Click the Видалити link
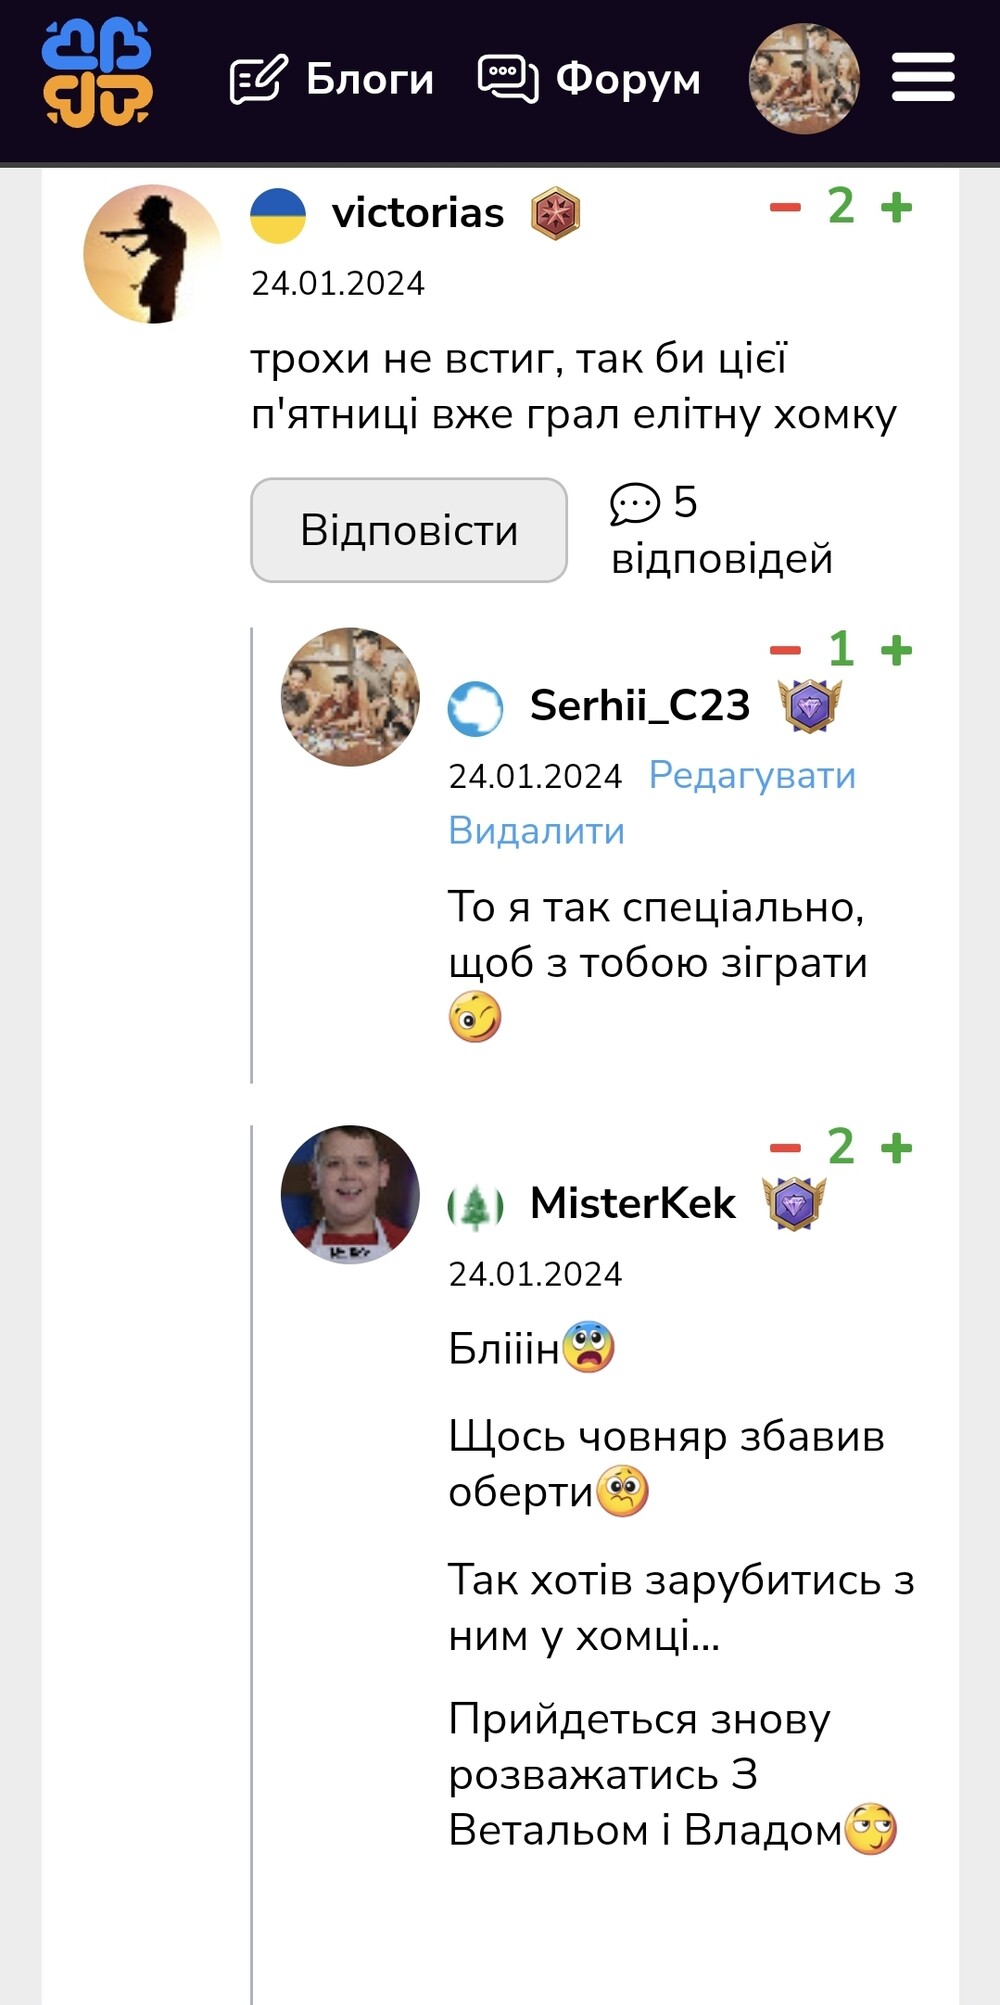This screenshot has height=2005, width=1000. (536, 831)
